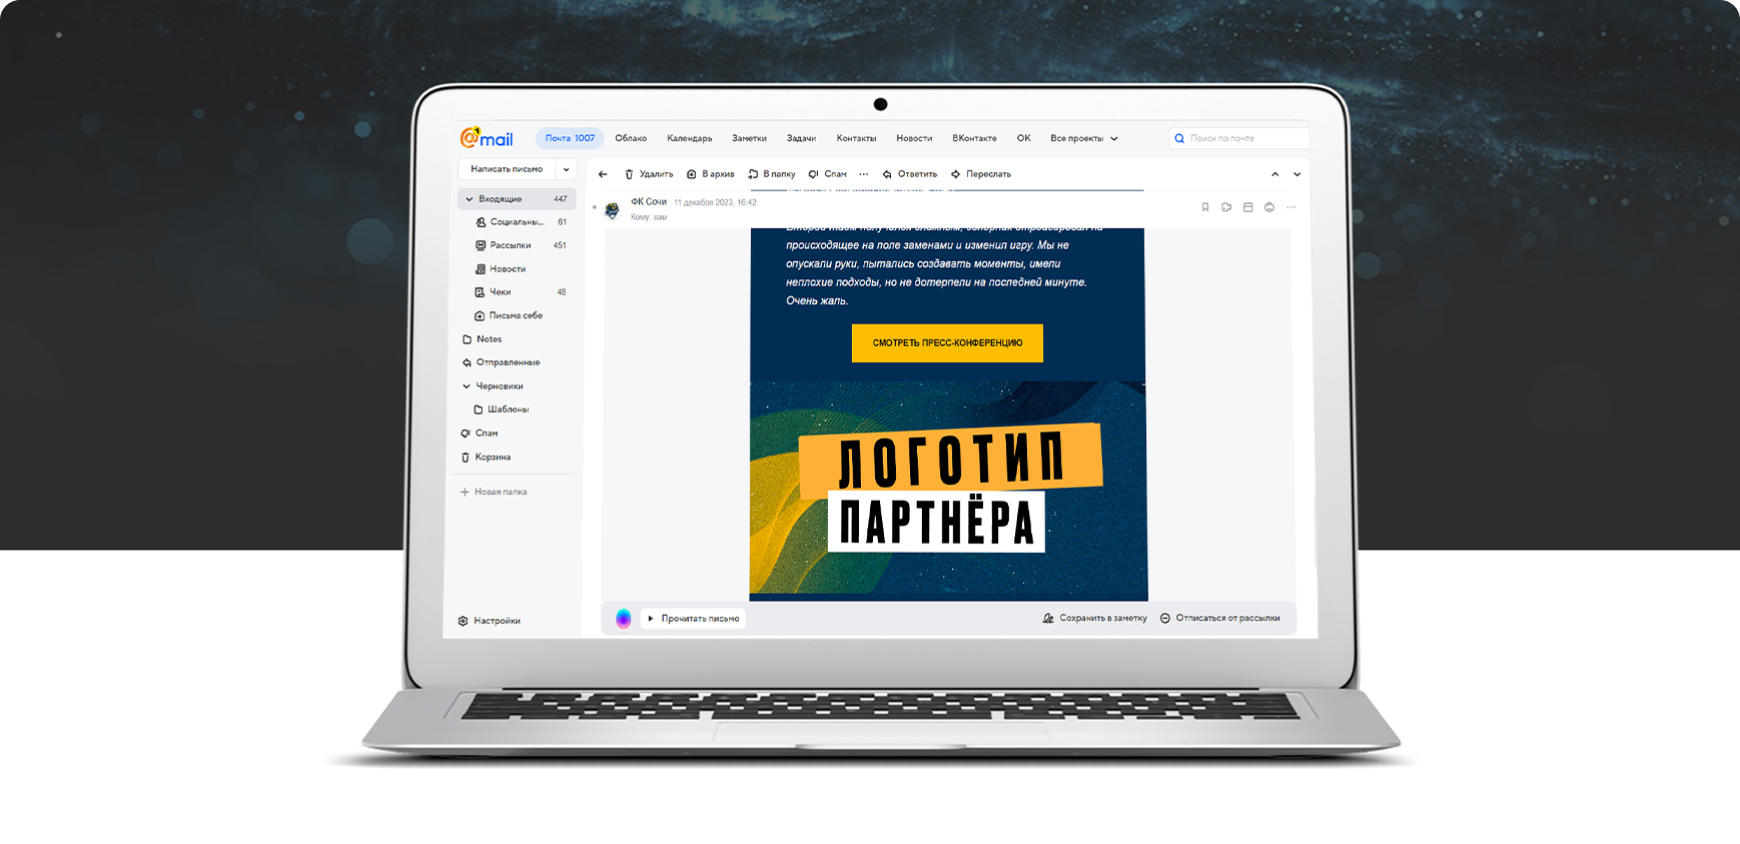Click Прочитать письмо play button
This screenshot has height=844, width=1740.
pos(694,618)
